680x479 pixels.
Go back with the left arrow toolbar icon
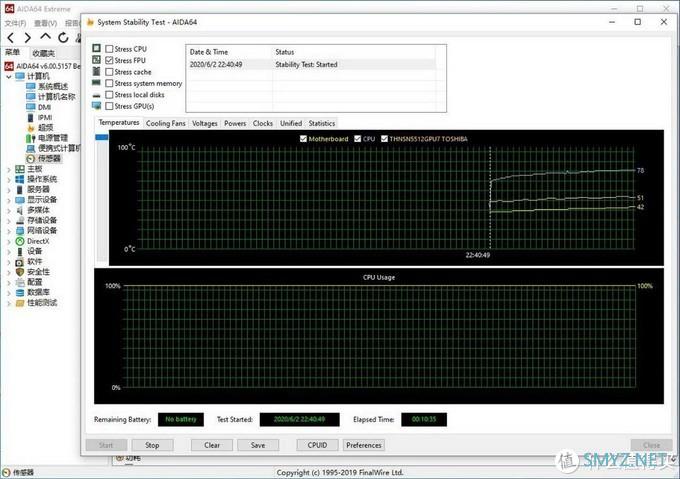click(x=10, y=38)
